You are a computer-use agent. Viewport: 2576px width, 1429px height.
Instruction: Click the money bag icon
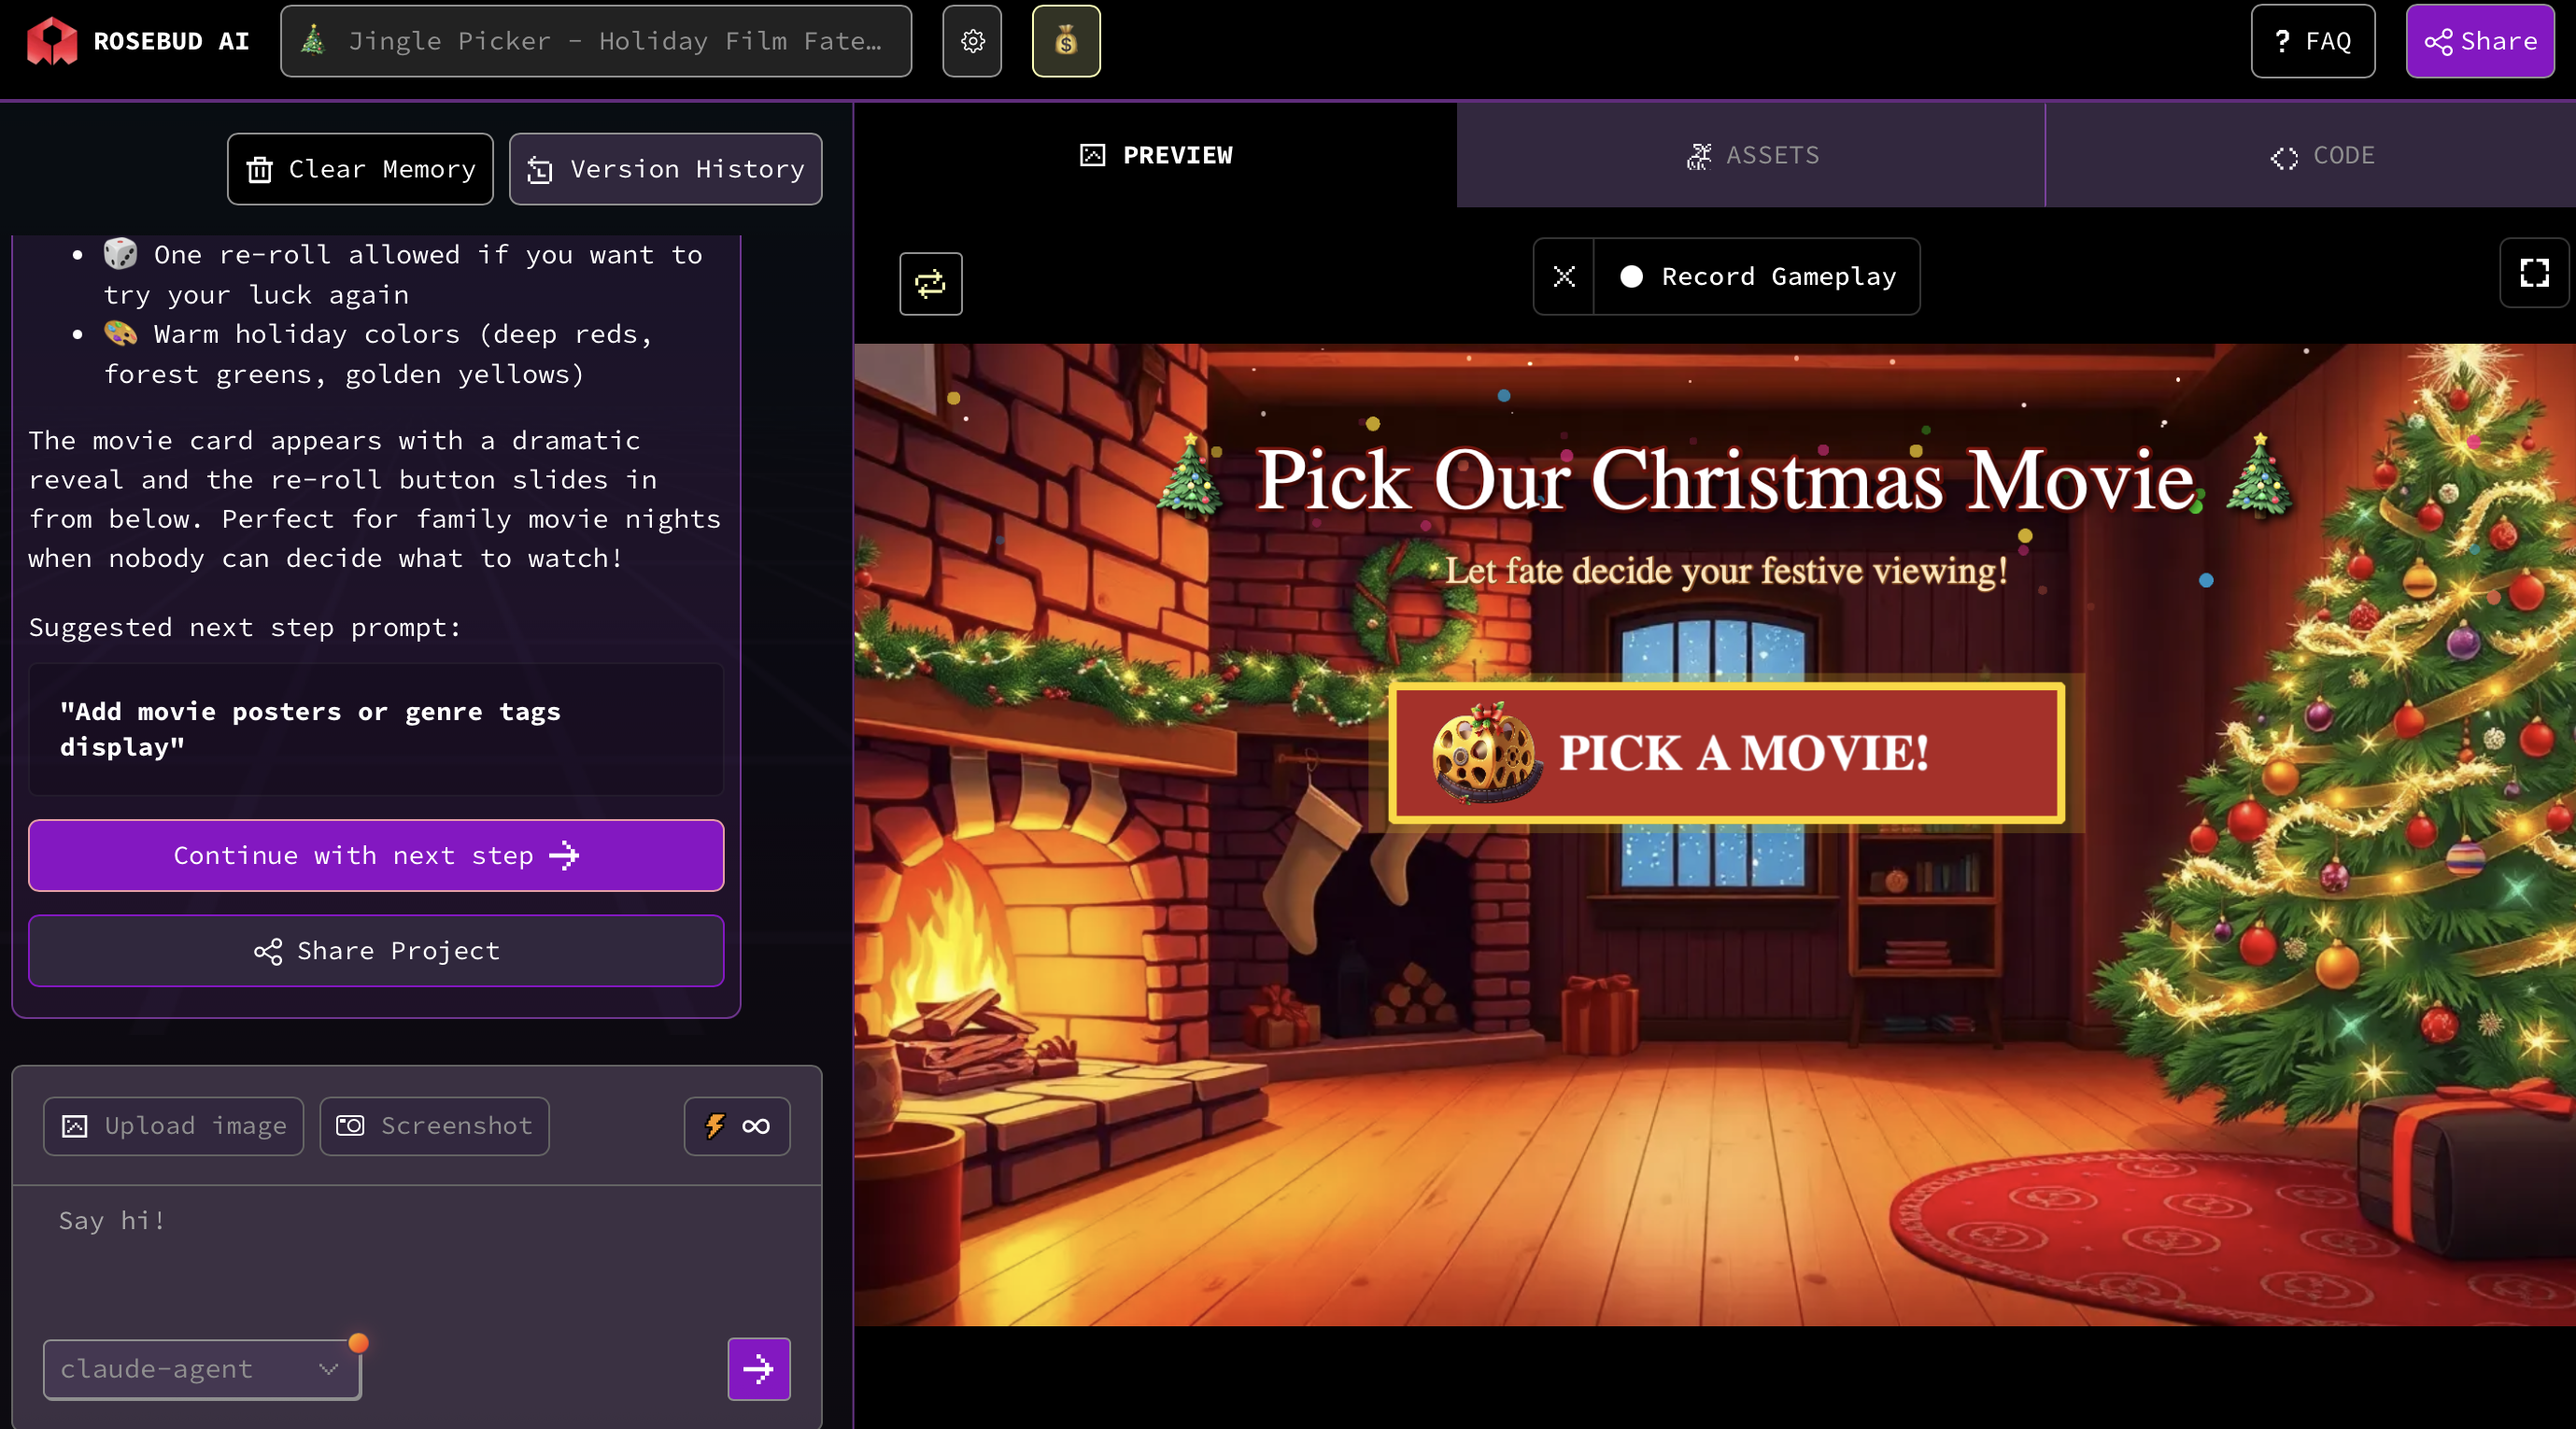[1066, 41]
